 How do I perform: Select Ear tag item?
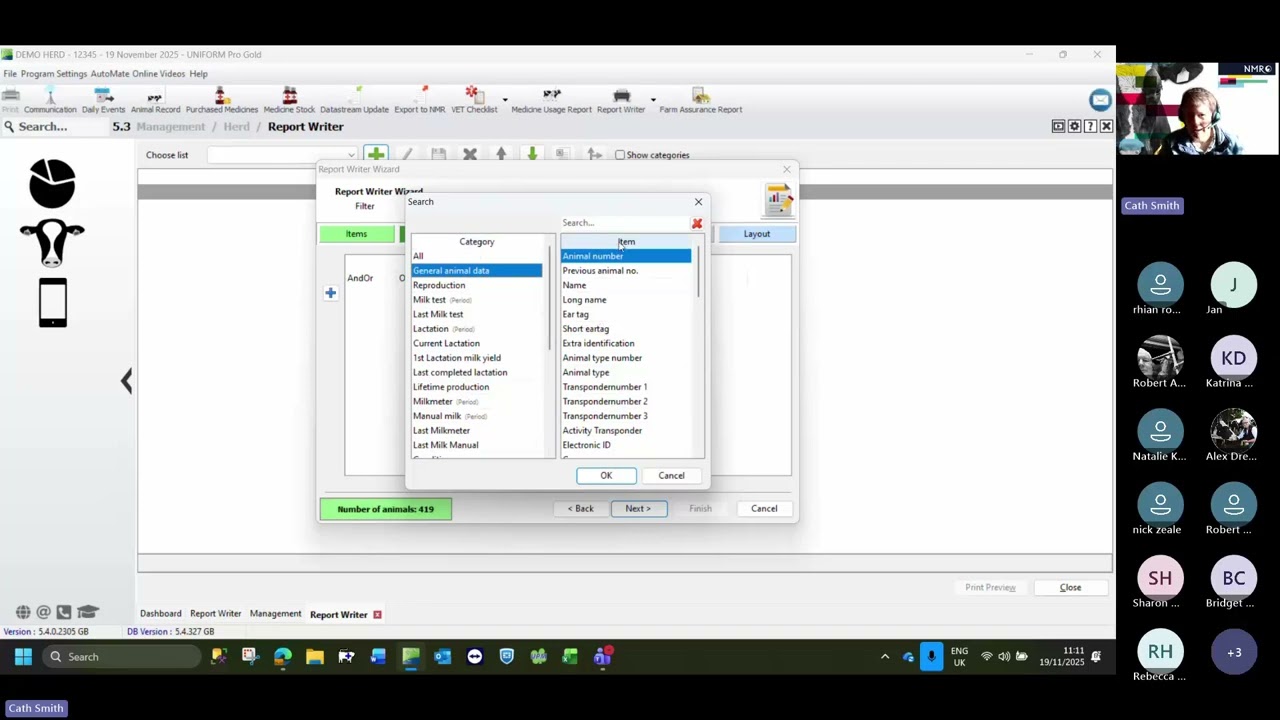[x=575, y=314]
